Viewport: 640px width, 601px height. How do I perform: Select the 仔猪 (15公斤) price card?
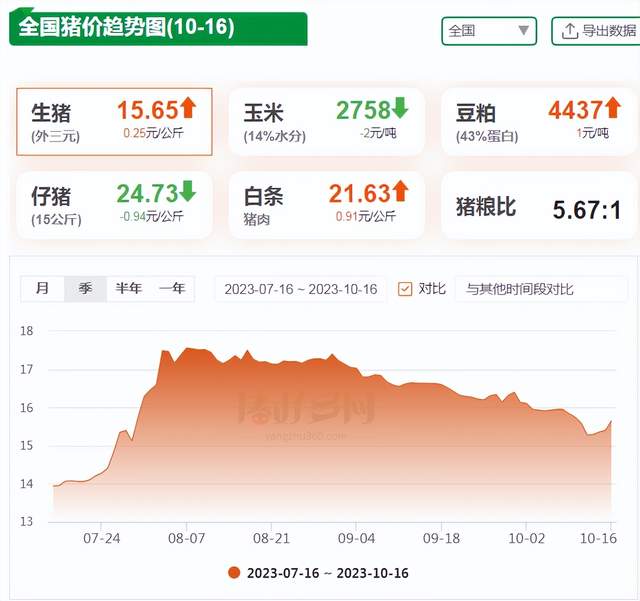point(114,205)
